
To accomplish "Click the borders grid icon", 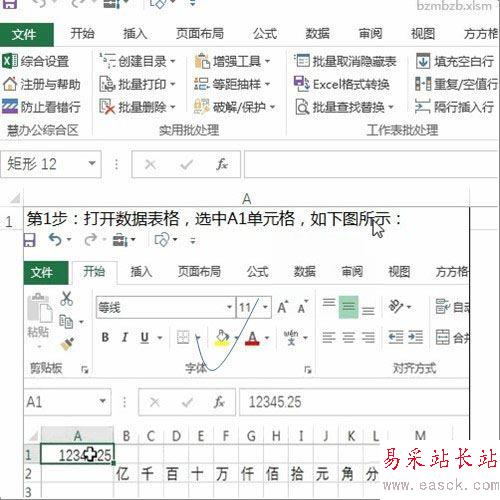I will pos(183,338).
